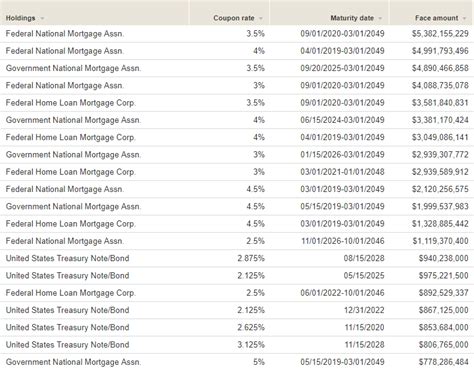
Task: Select maturity date 11/15/2020
Action: pyautogui.click(x=364, y=328)
